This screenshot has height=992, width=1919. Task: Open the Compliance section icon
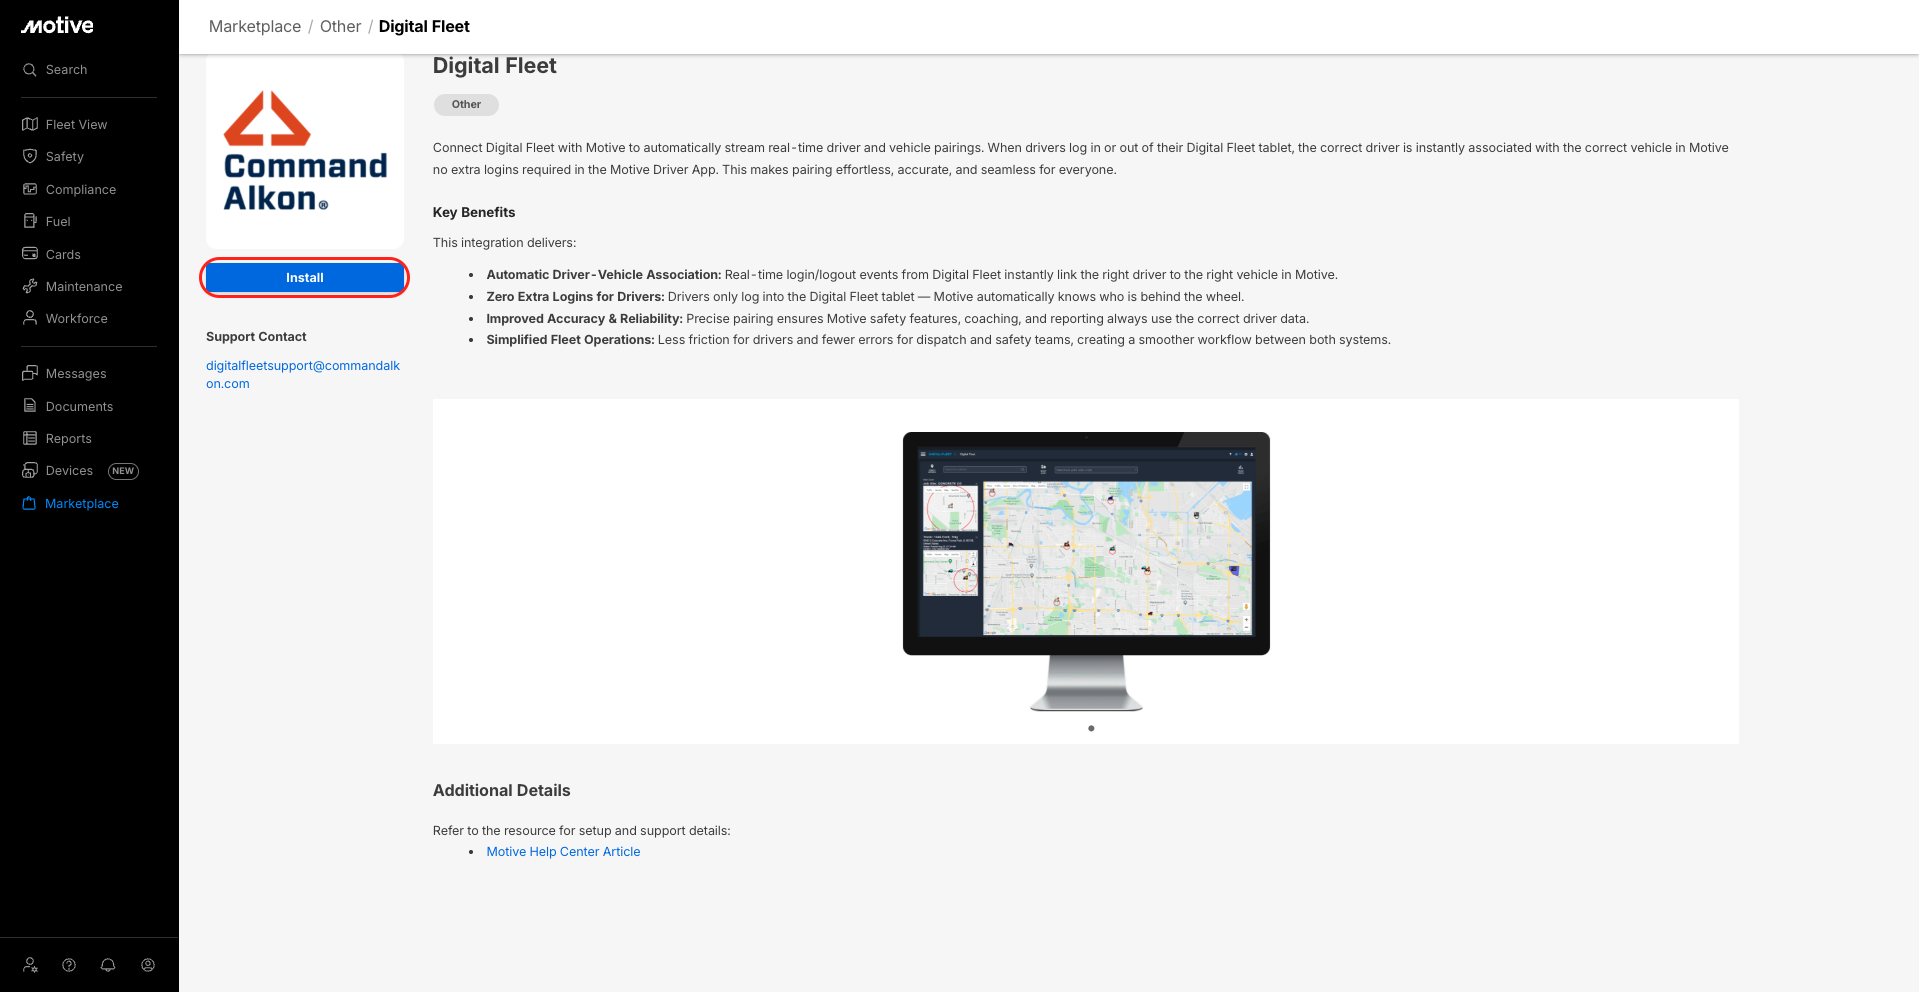point(30,189)
